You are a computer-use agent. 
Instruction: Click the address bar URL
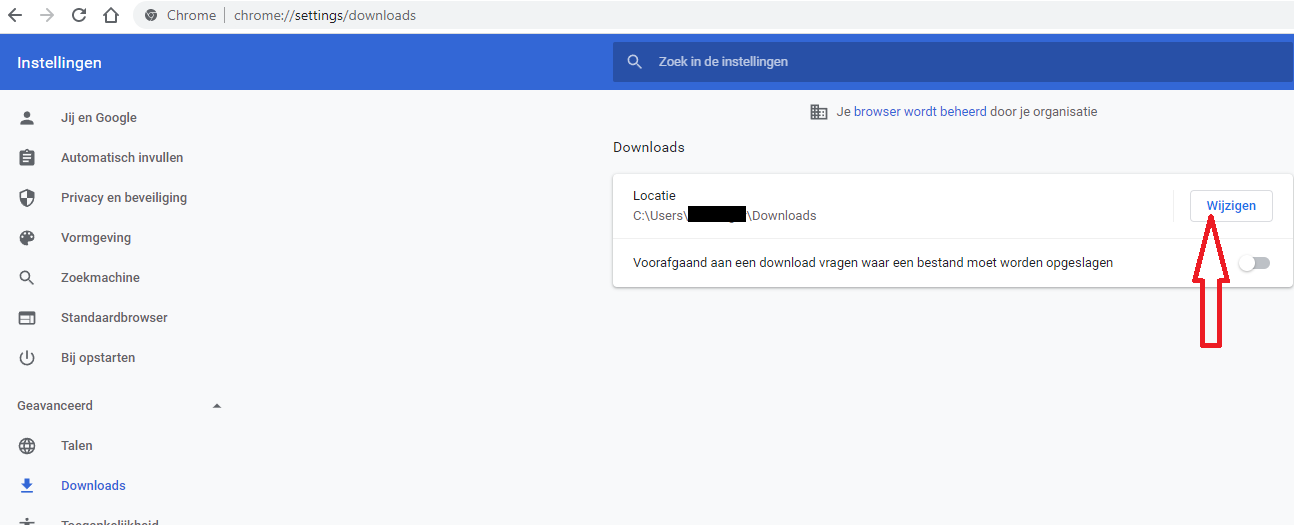tap(325, 15)
